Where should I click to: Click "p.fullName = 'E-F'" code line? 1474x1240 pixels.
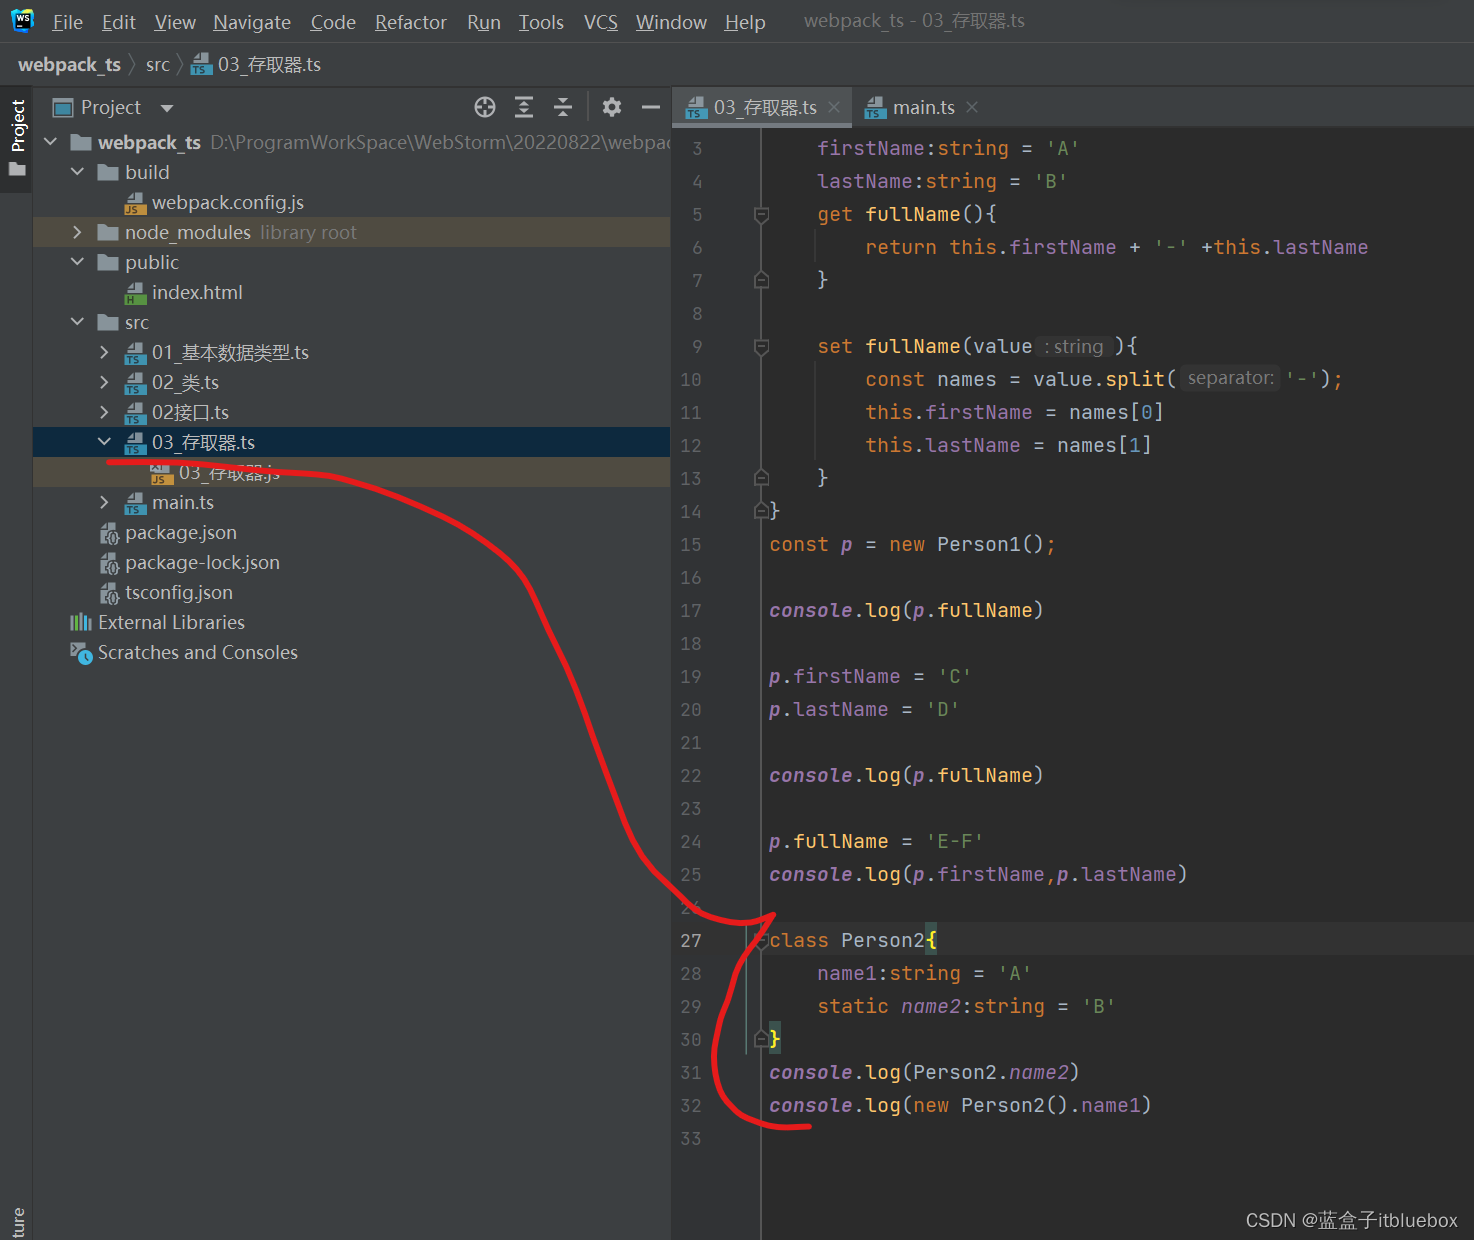click(x=876, y=841)
